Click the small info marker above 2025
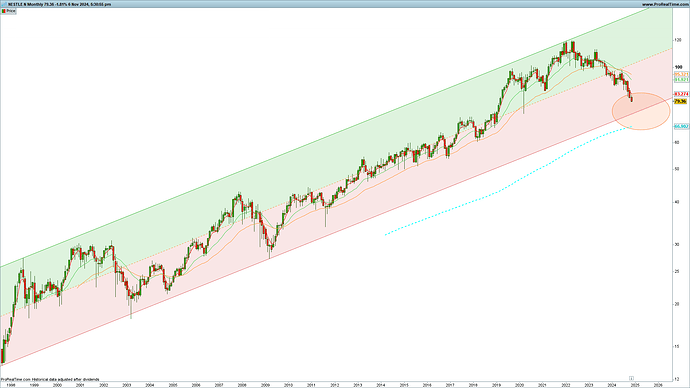This screenshot has width=690, height=388. [x=631, y=378]
